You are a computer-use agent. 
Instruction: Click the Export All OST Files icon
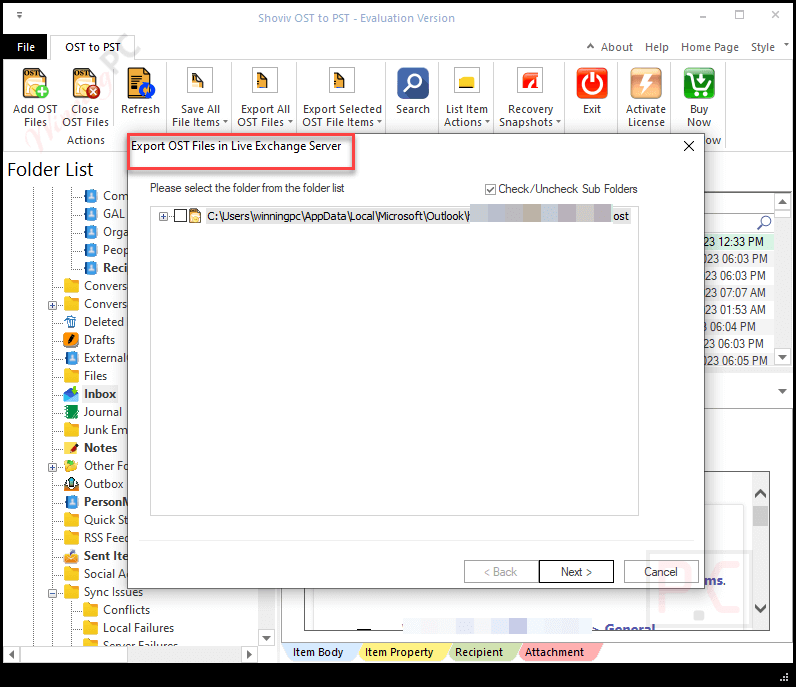[265, 81]
